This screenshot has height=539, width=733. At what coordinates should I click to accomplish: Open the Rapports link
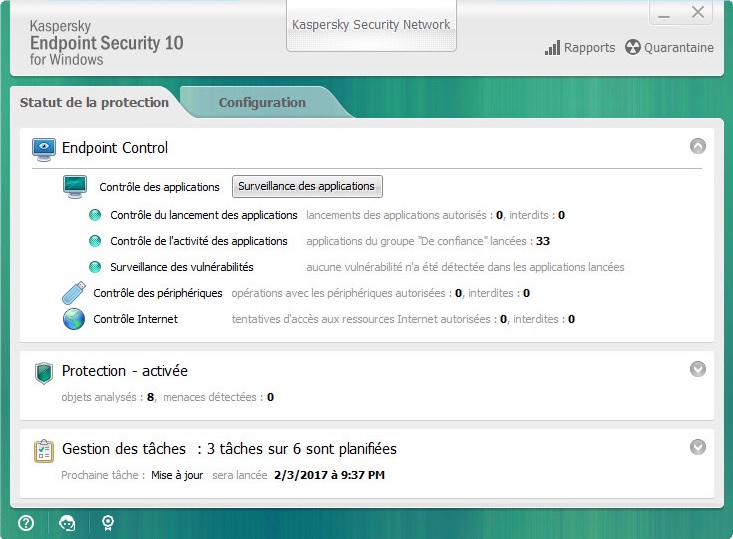pos(589,48)
